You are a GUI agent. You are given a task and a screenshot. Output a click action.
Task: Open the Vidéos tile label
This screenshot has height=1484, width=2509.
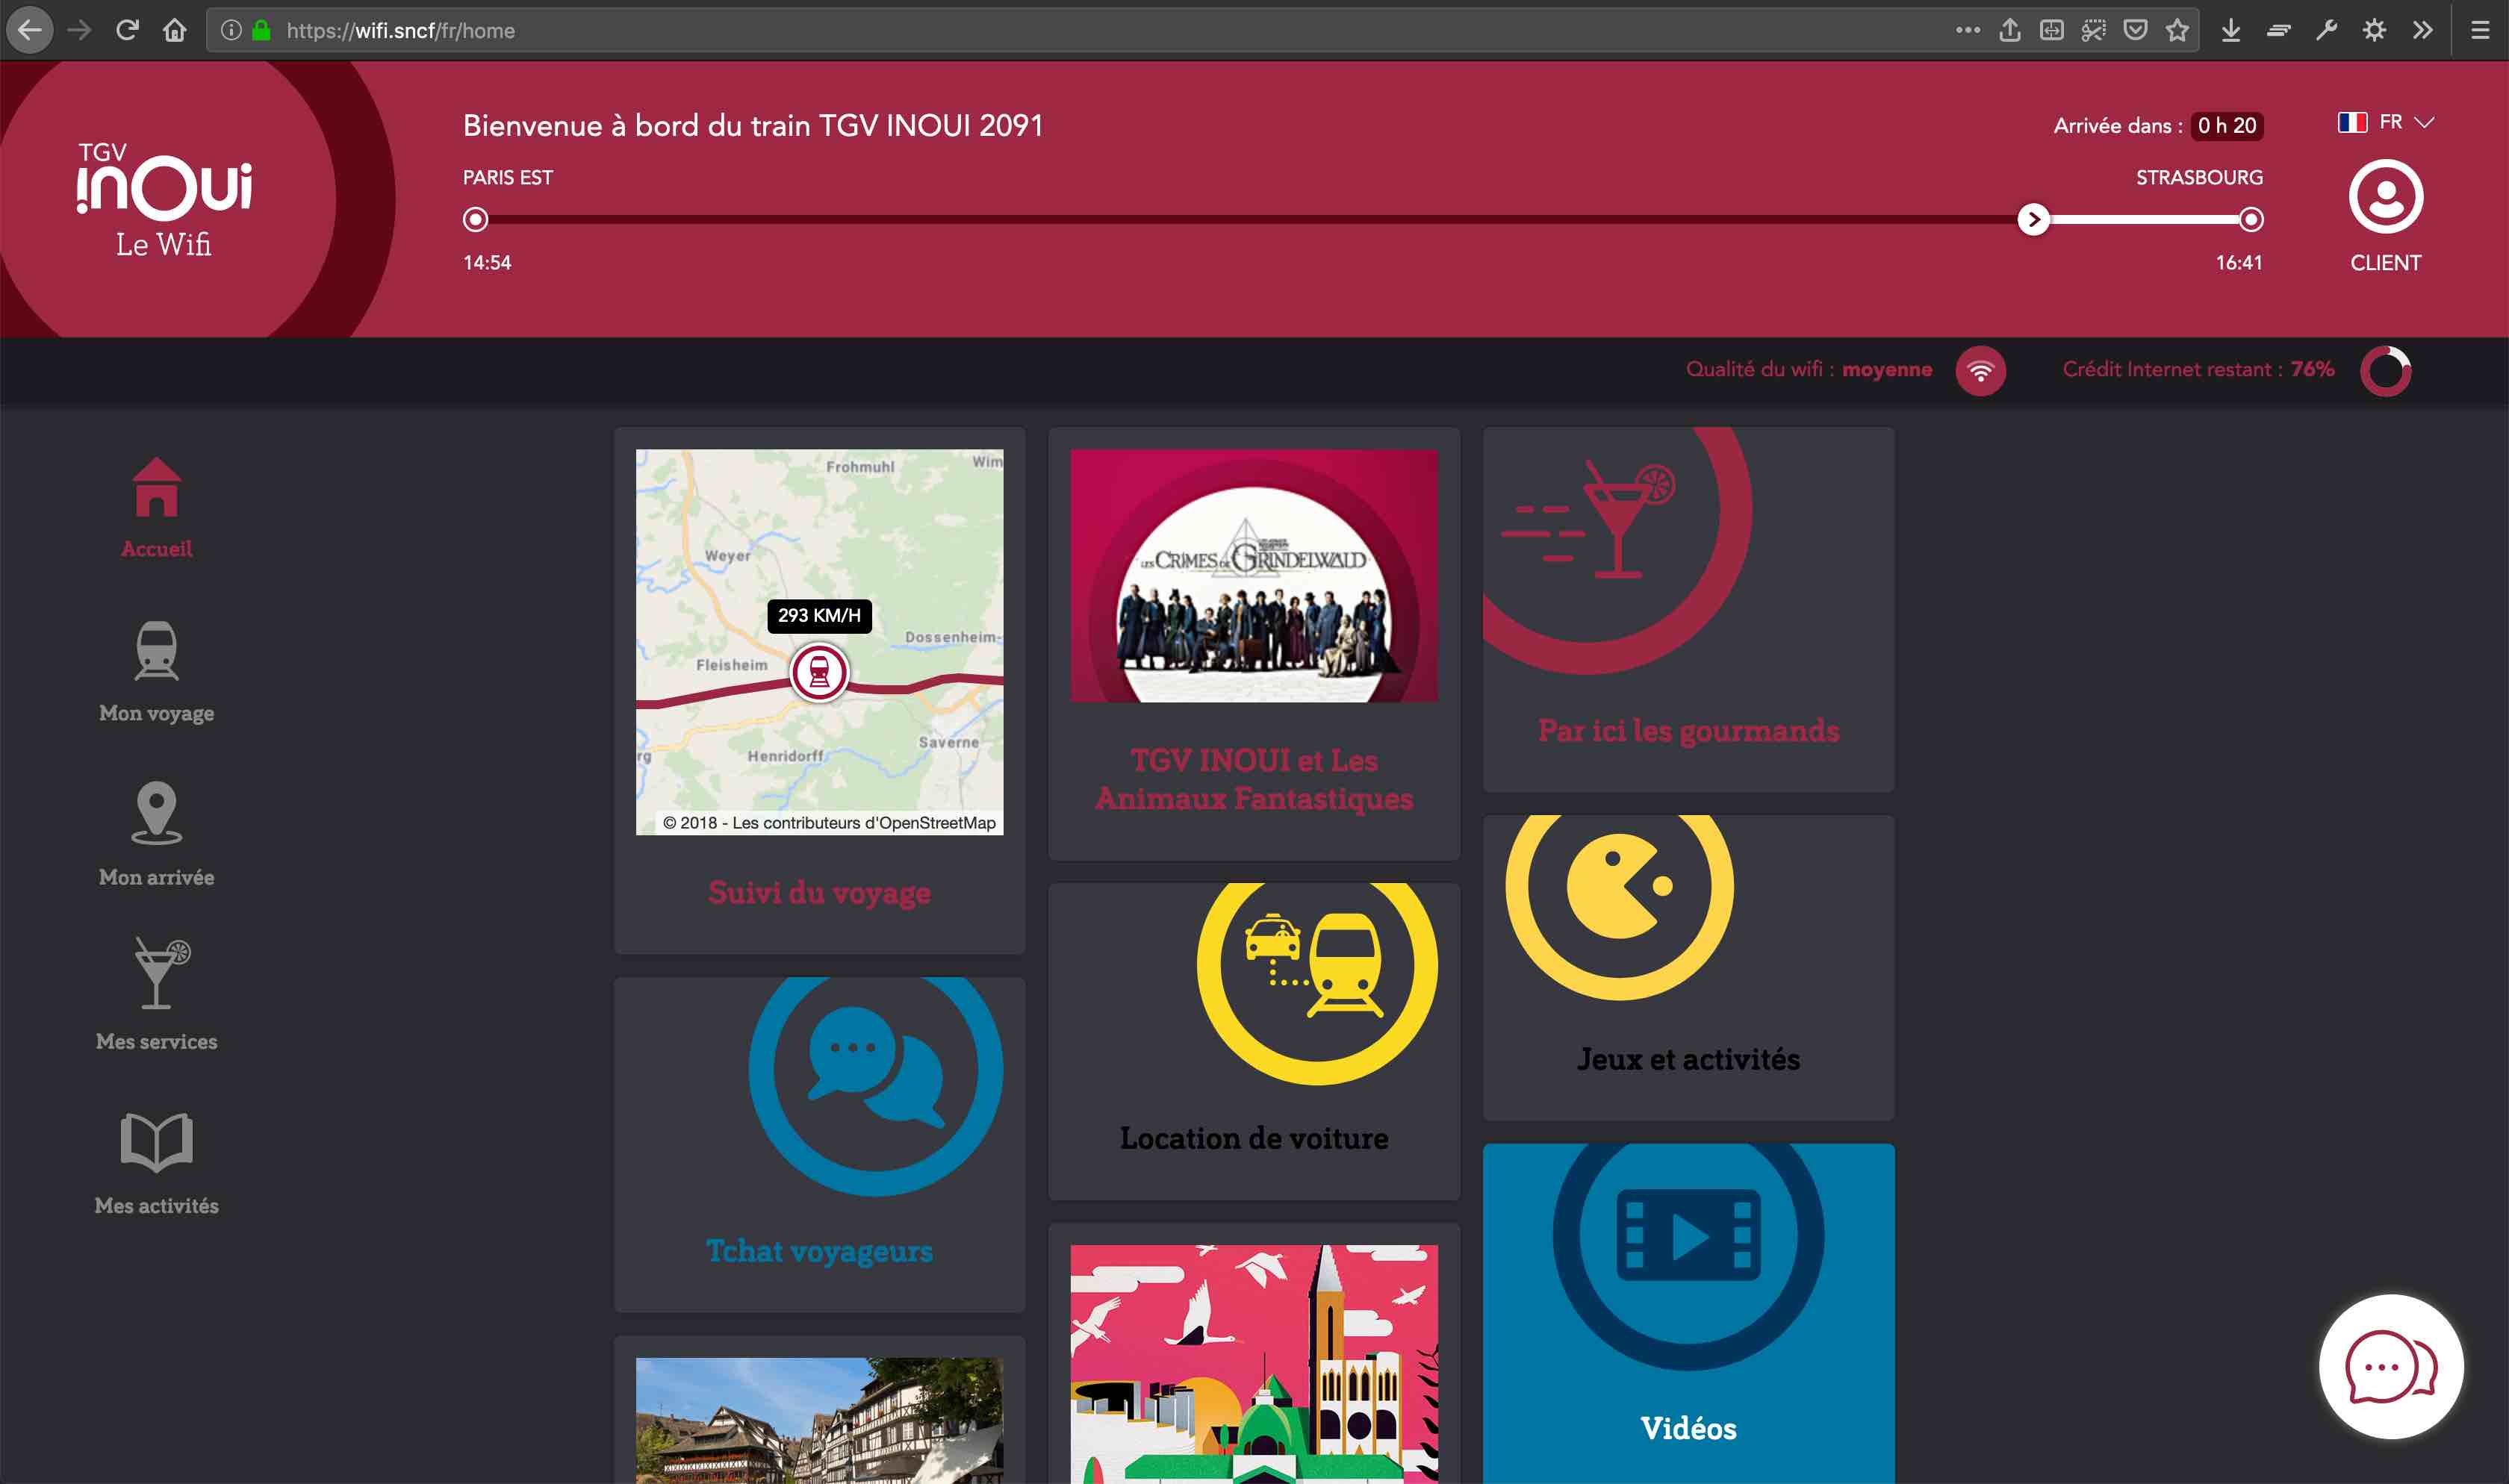(x=1688, y=1428)
